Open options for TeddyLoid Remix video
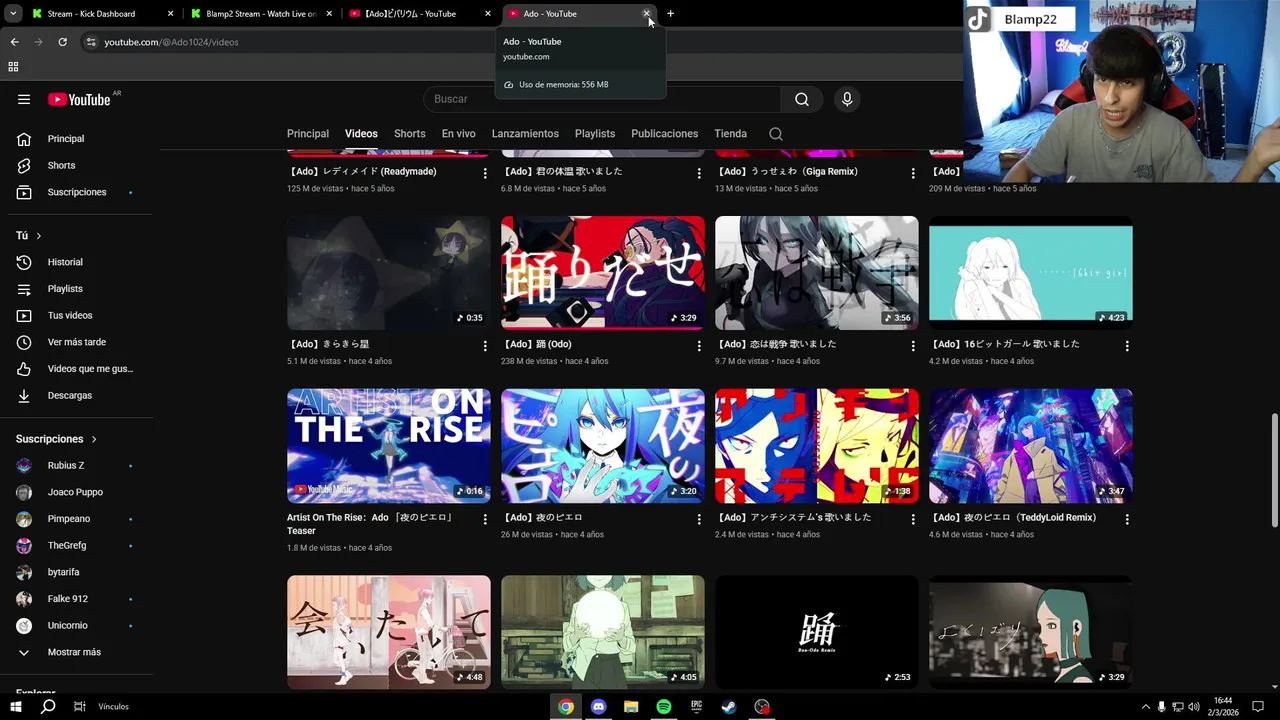Screen dimensions: 1280x720 (1127, 519)
